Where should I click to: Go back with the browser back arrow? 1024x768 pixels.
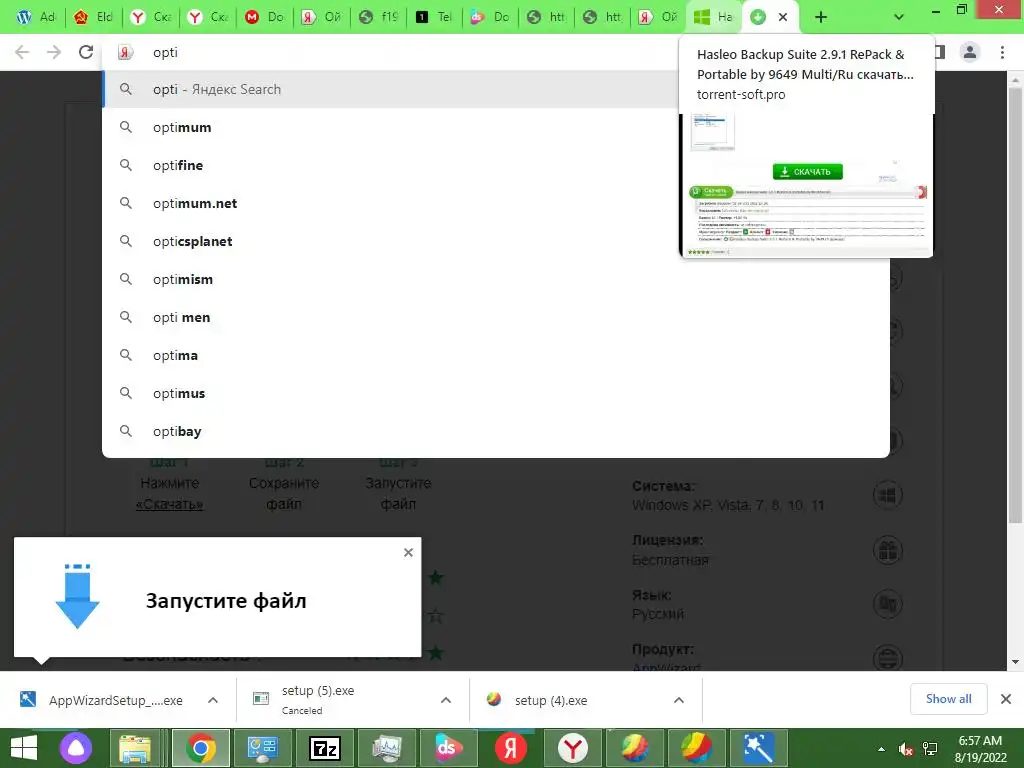(22, 52)
